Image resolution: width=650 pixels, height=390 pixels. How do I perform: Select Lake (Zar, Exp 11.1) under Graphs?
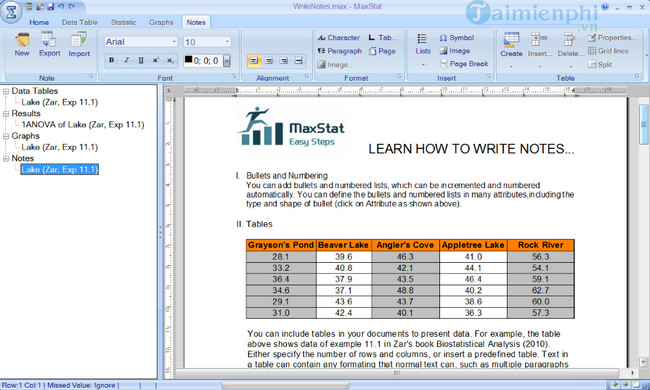(60, 147)
